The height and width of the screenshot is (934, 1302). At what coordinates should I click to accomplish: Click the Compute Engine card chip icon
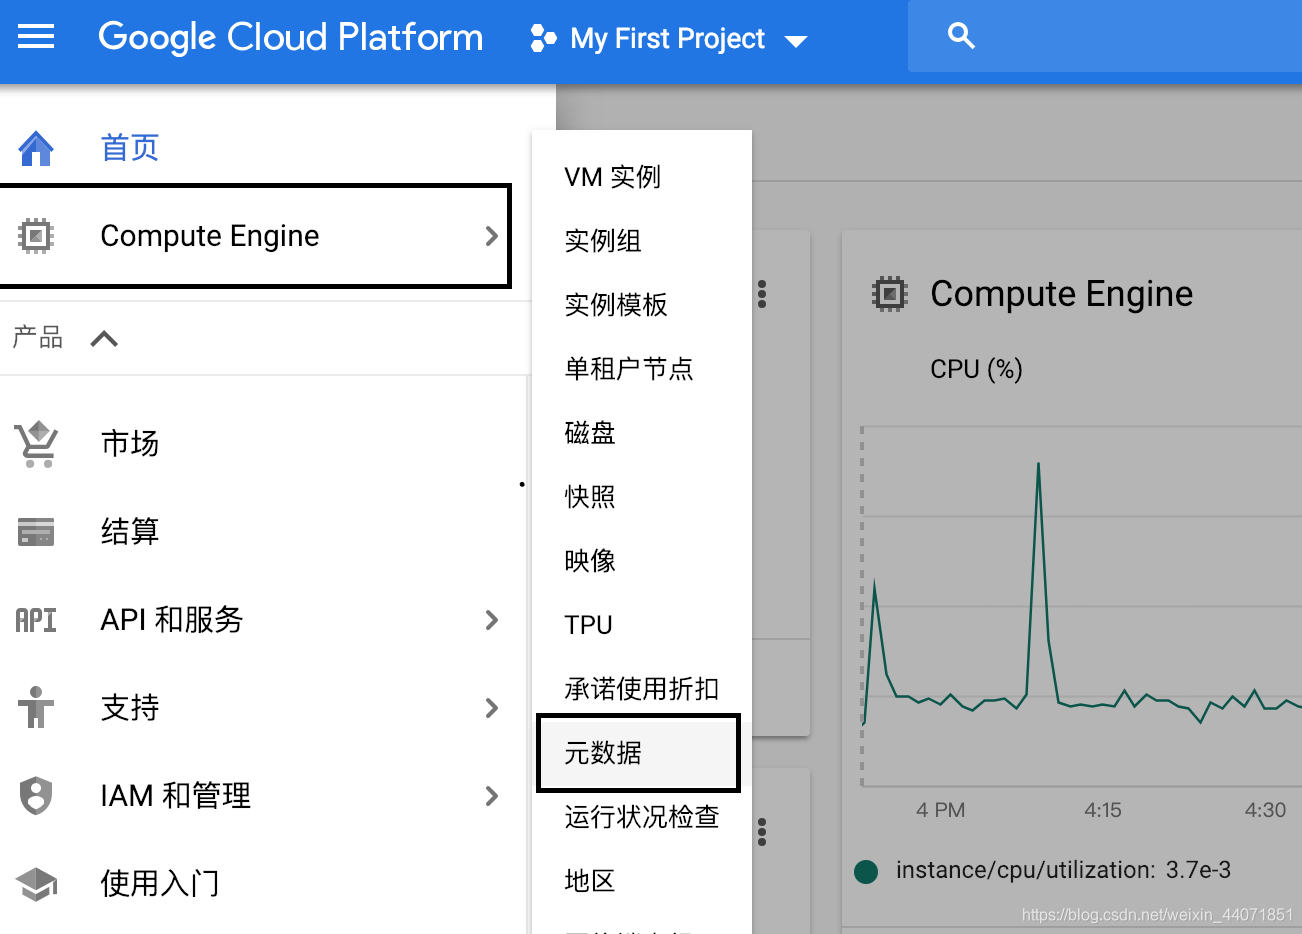[x=889, y=294]
